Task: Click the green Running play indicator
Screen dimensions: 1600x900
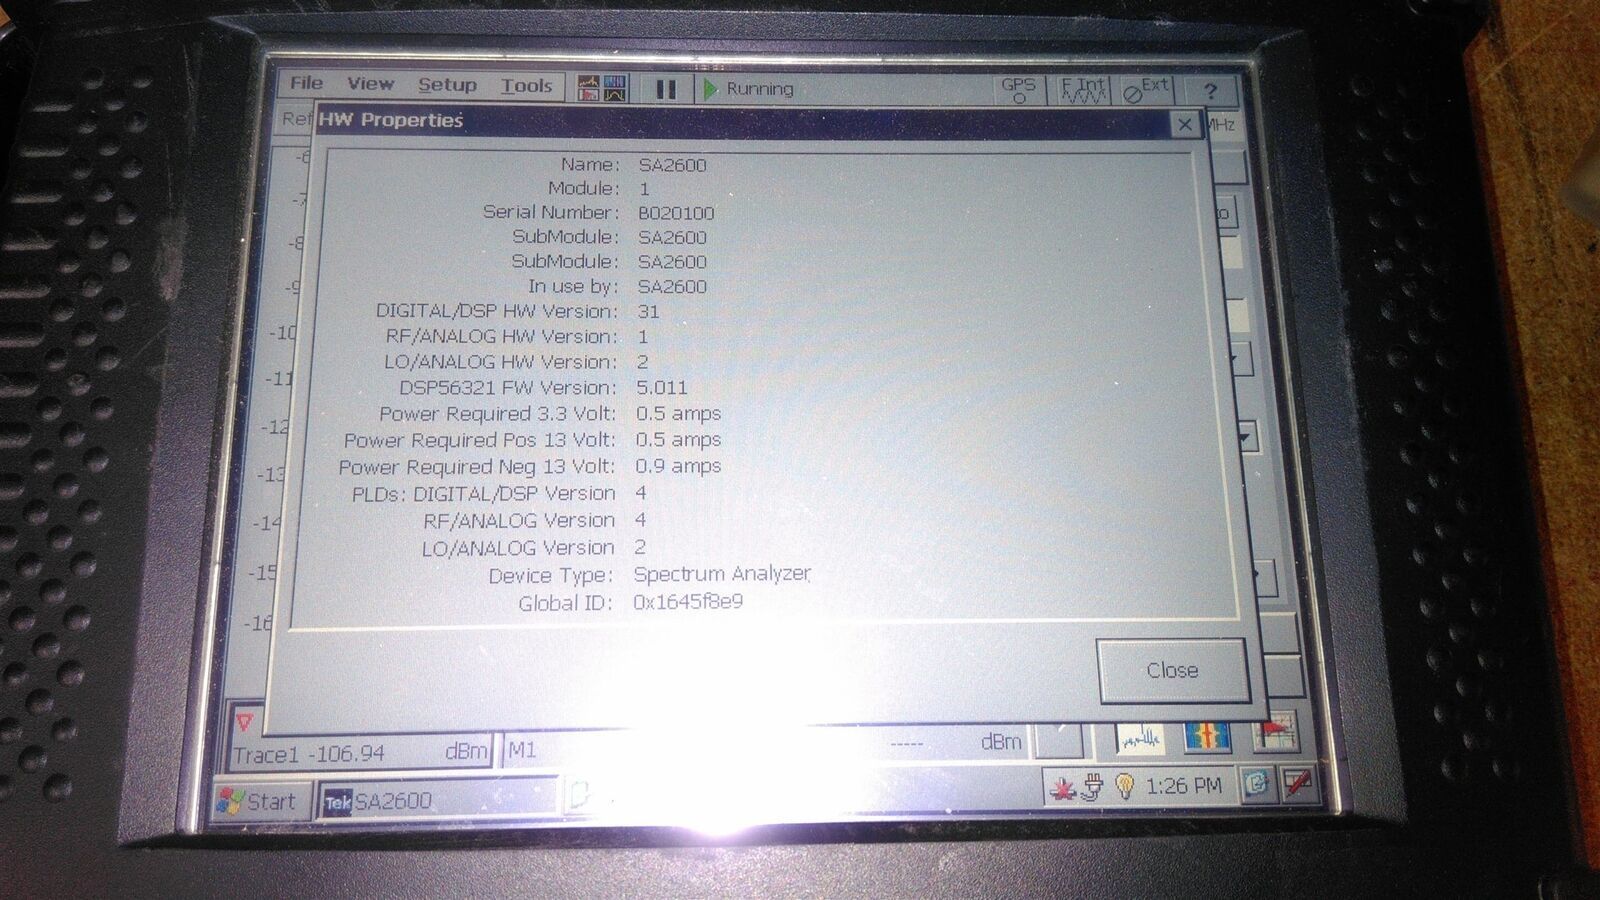Action: coord(711,89)
